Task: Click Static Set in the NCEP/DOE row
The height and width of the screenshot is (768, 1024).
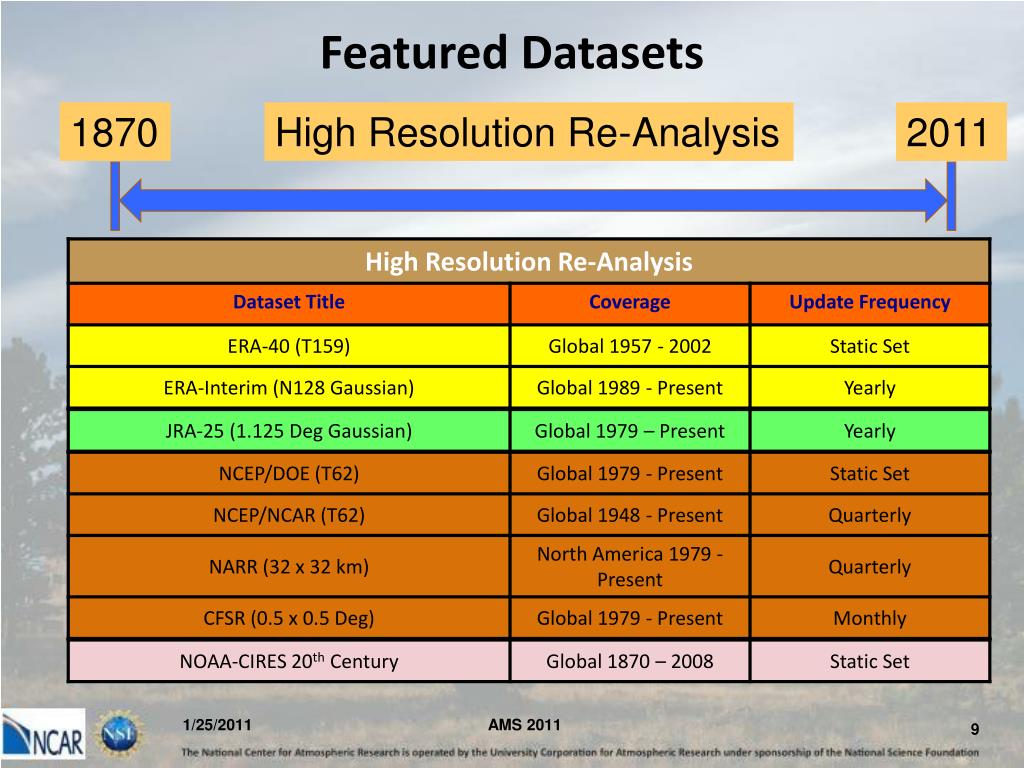Action: (x=870, y=473)
